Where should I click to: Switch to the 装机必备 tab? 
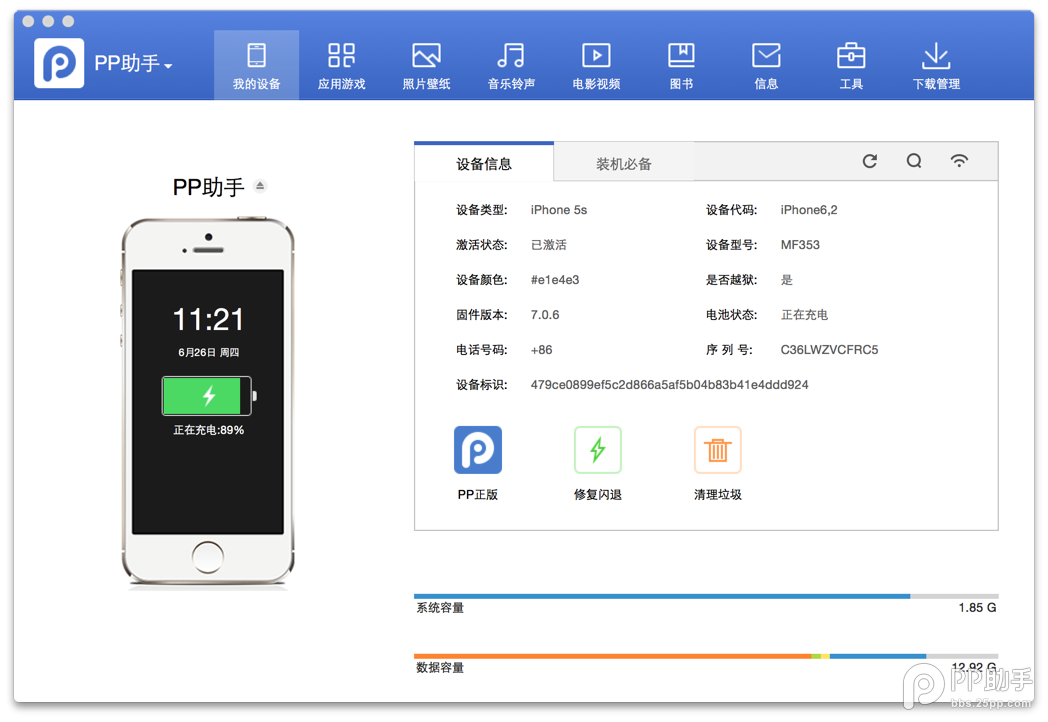624,163
